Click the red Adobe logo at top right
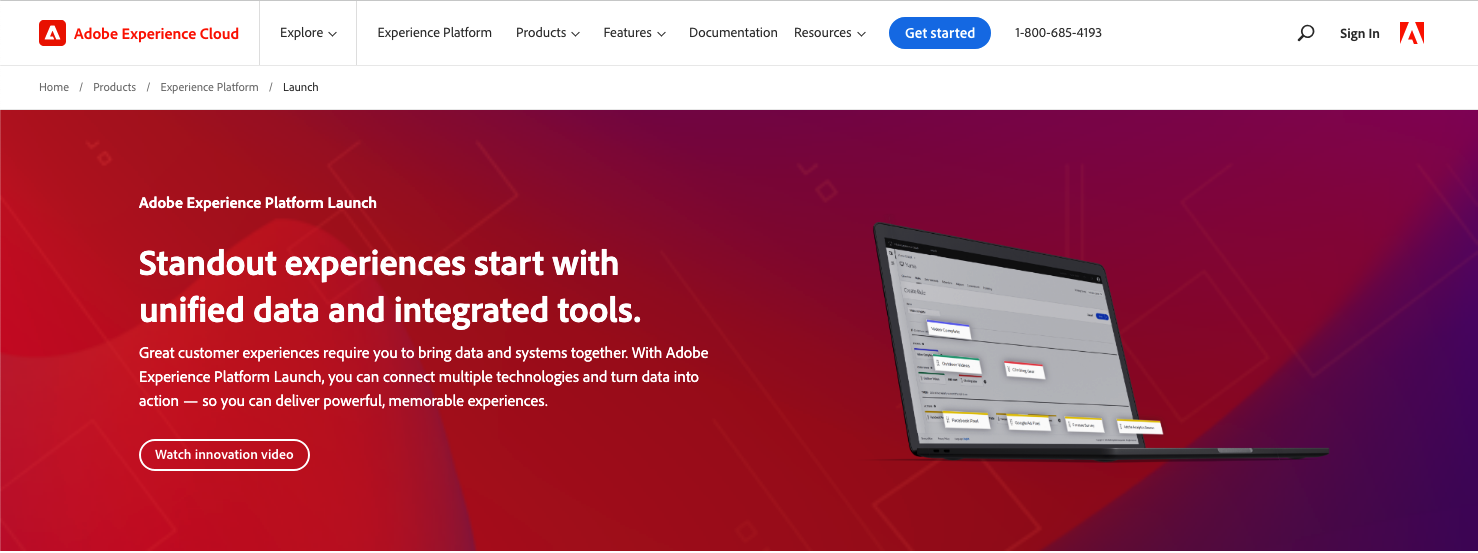Image resolution: width=1478 pixels, height=553 pixels. pyautogui.click(x=1412, y=33)
